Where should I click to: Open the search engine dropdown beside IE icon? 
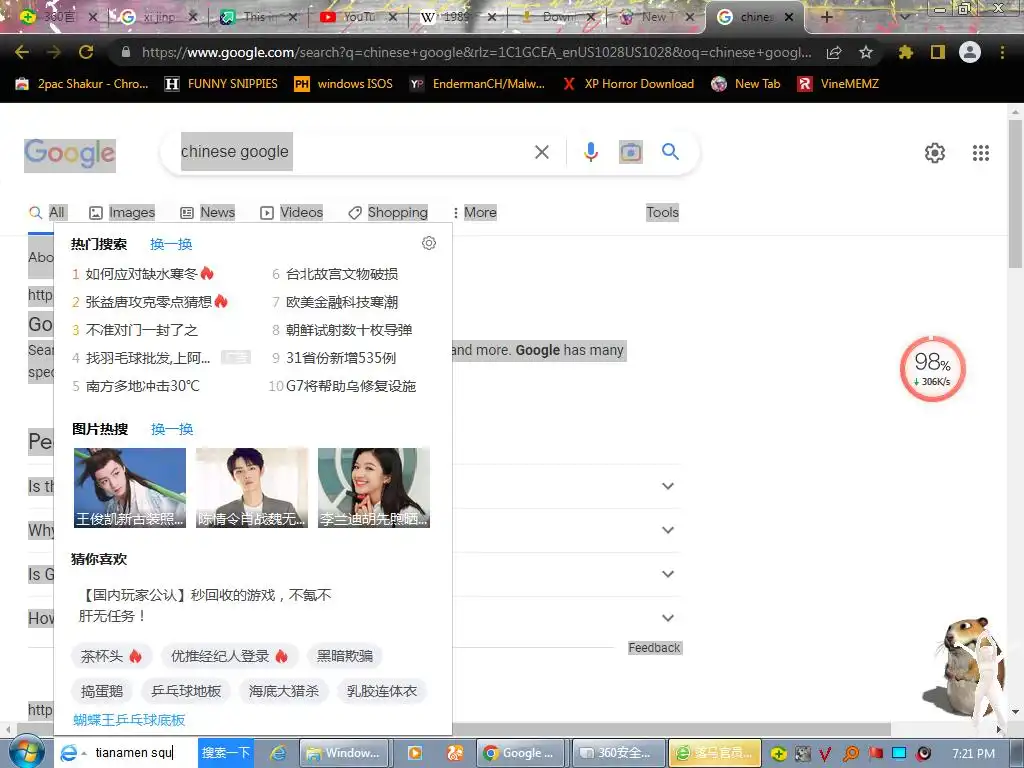(x=84, y=754)
